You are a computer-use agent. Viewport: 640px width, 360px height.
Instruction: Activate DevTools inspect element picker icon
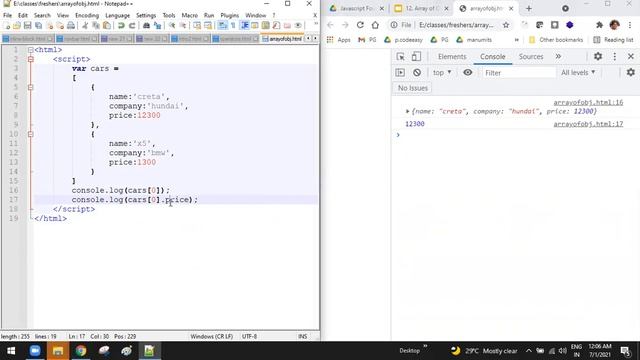coord(400,56)
